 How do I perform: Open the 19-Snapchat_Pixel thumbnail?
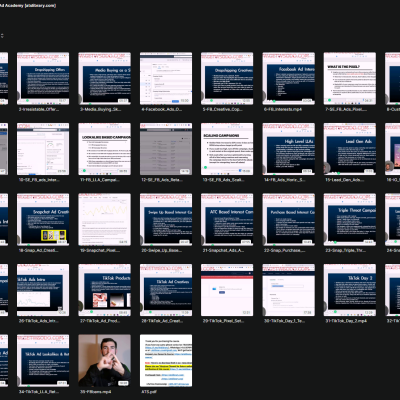[104, 220]
